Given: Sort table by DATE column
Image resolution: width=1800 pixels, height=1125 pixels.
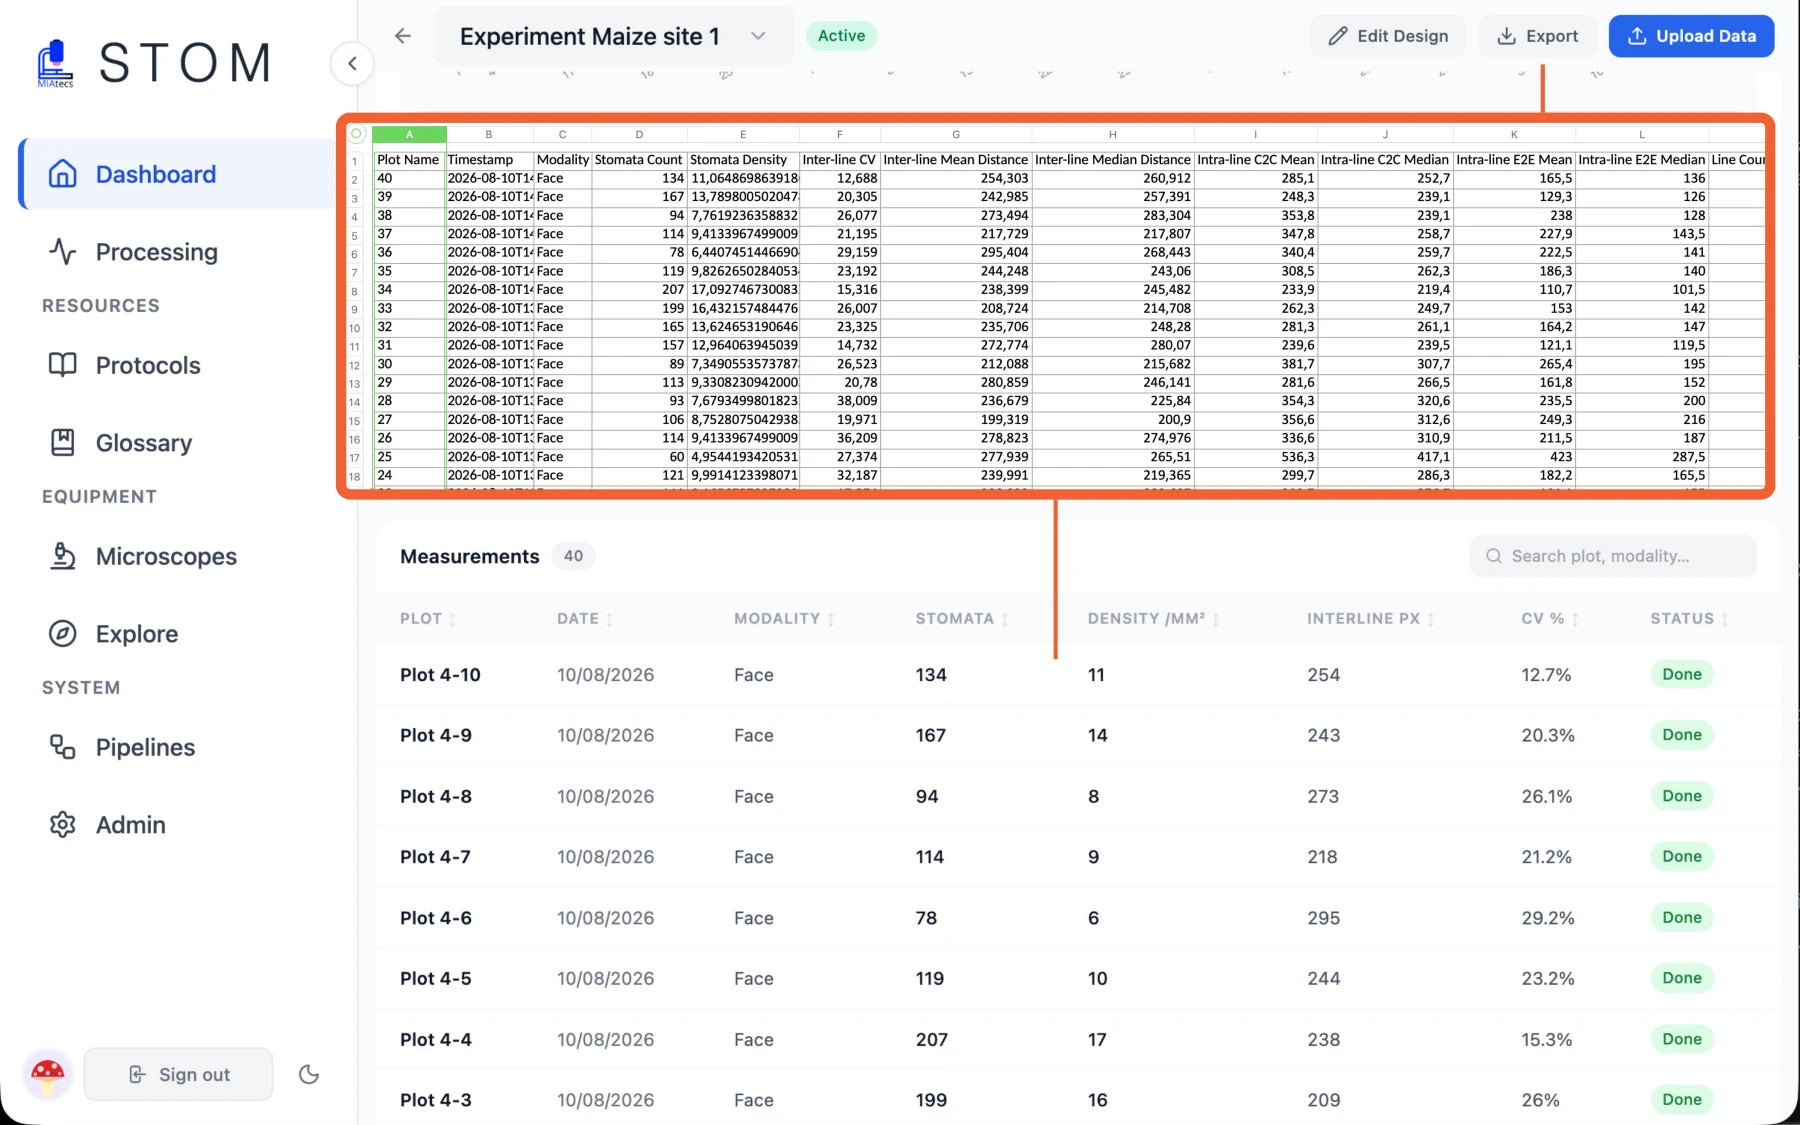Looking at the screenshot, I should pyautogui.click(x=585, y=619).
